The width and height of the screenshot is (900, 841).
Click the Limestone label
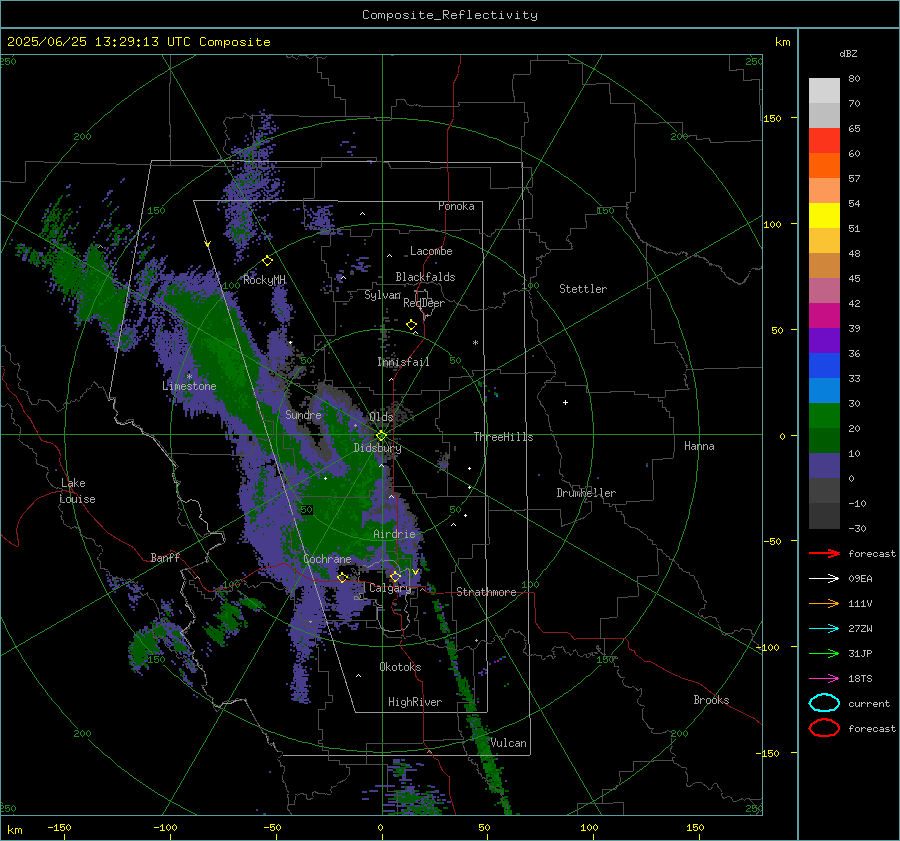pyautogui.click(x=189, y=386)
